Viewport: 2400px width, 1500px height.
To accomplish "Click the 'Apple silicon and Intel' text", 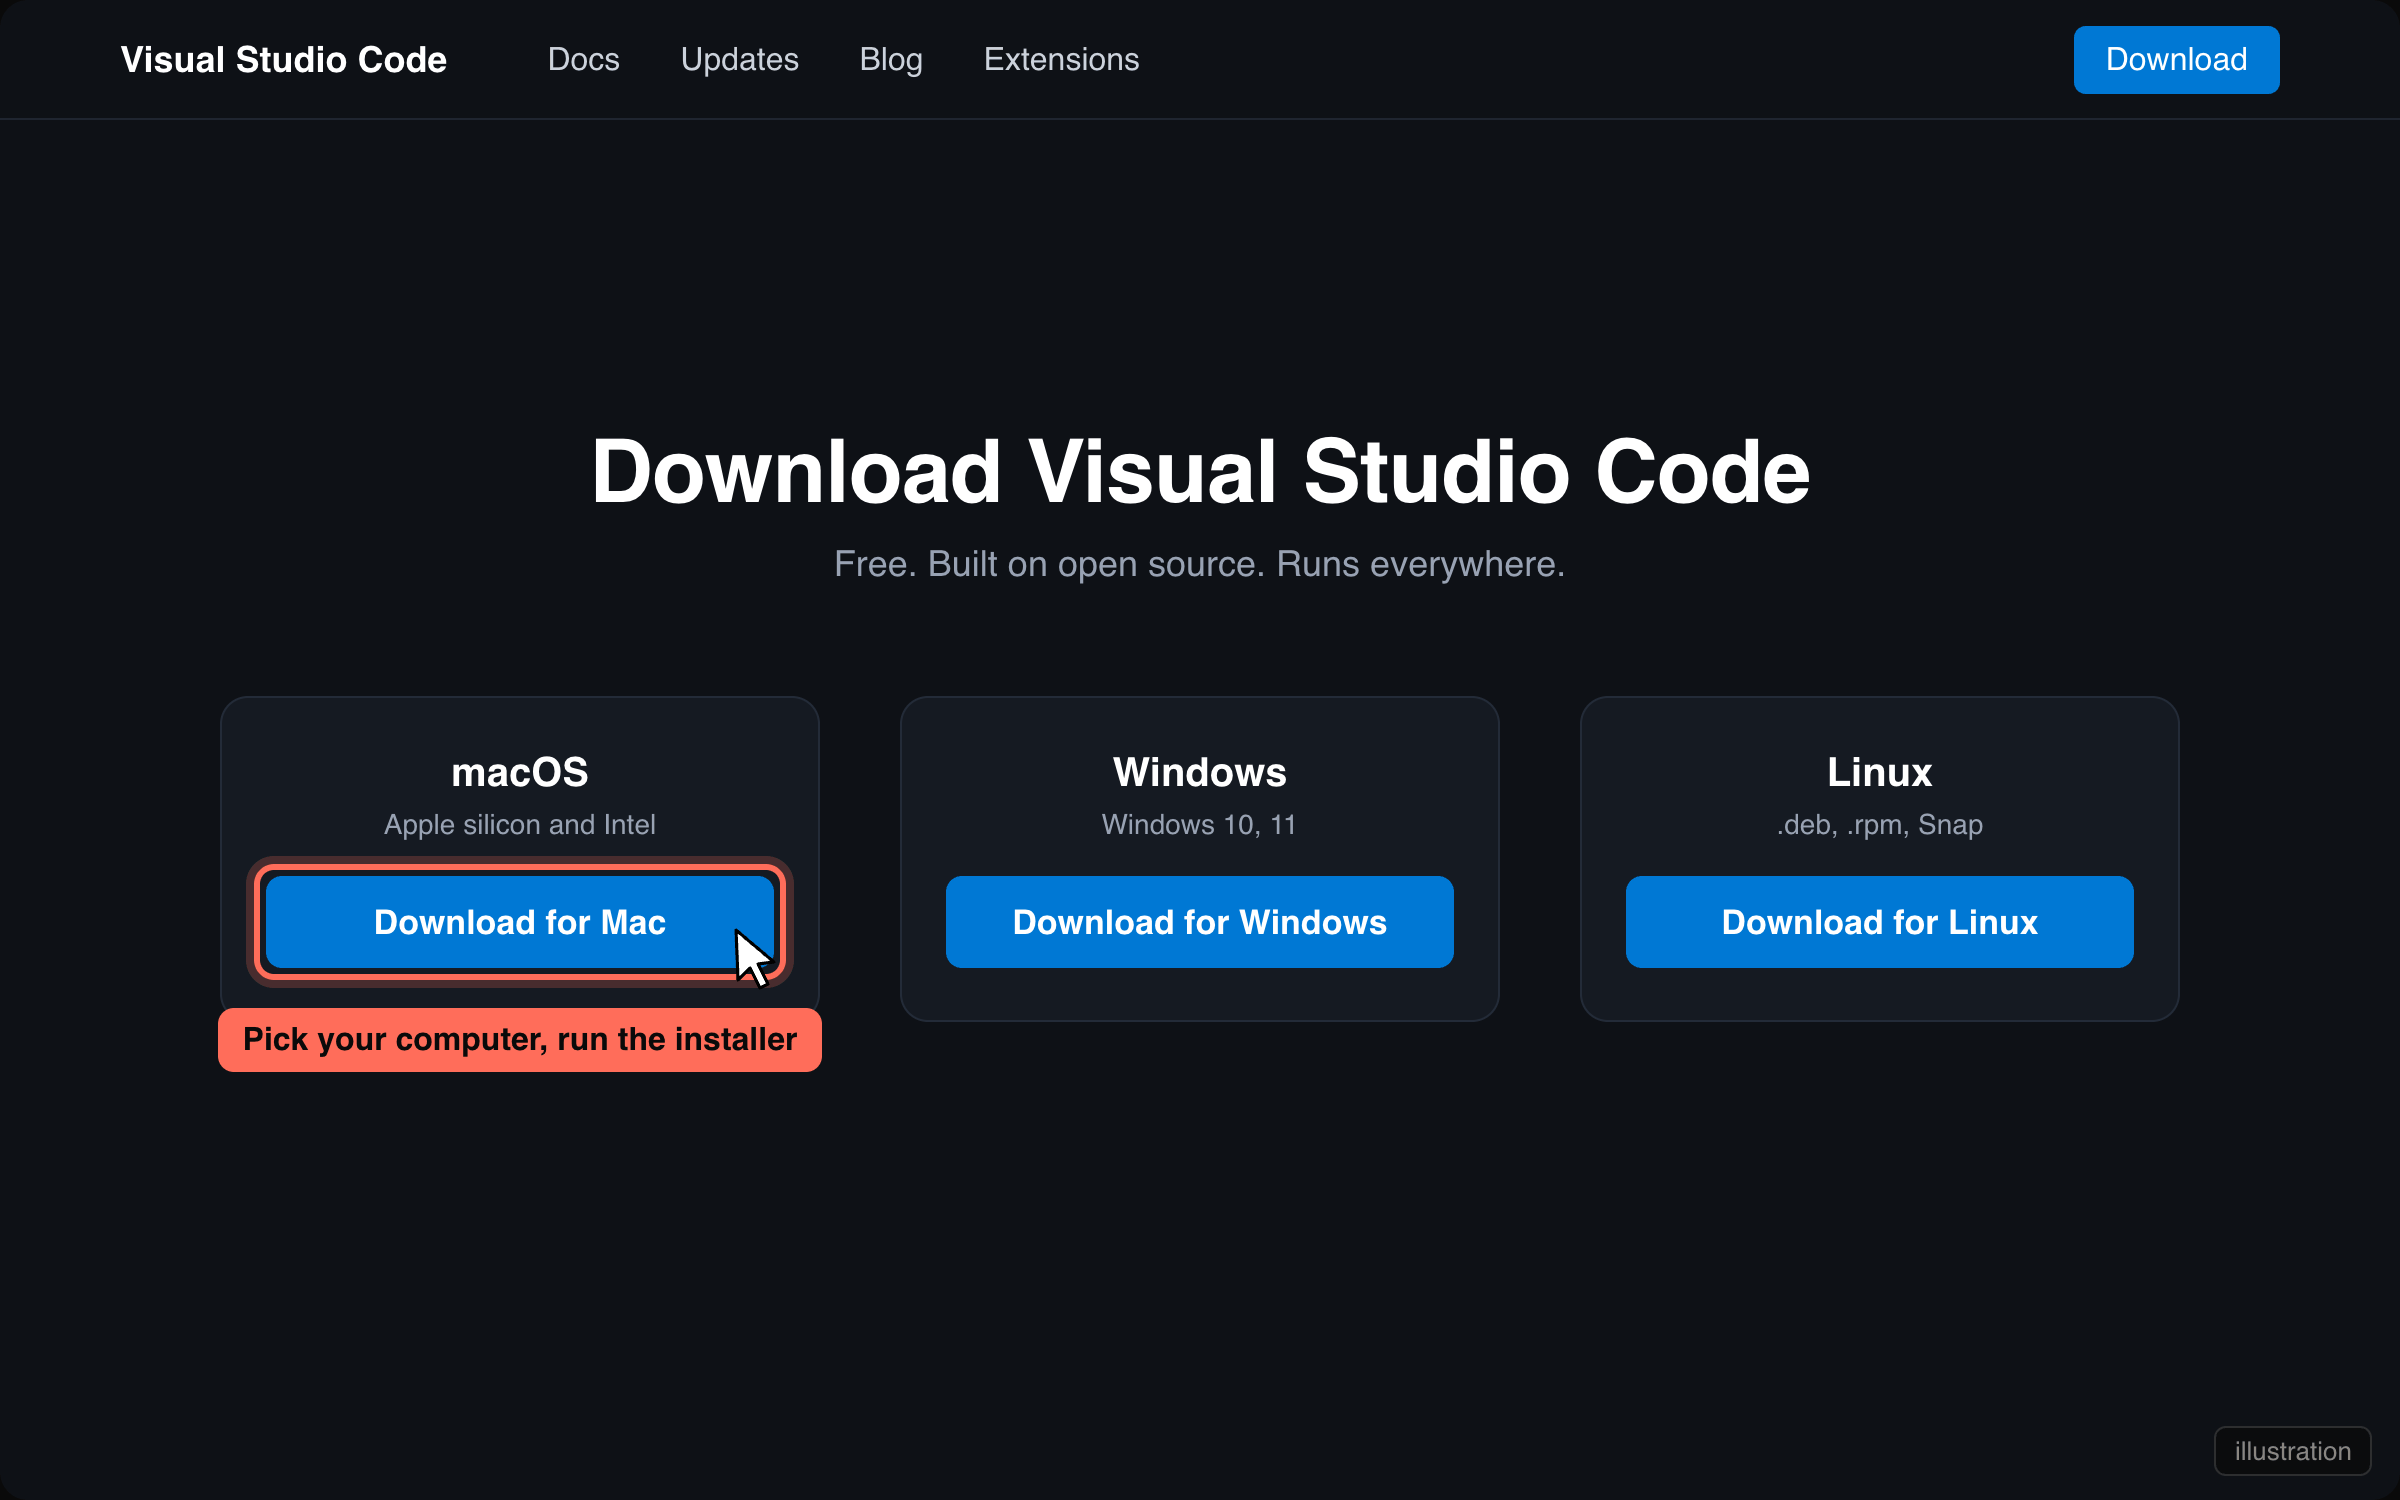I will pyautogui.click(x=520, y=825).
